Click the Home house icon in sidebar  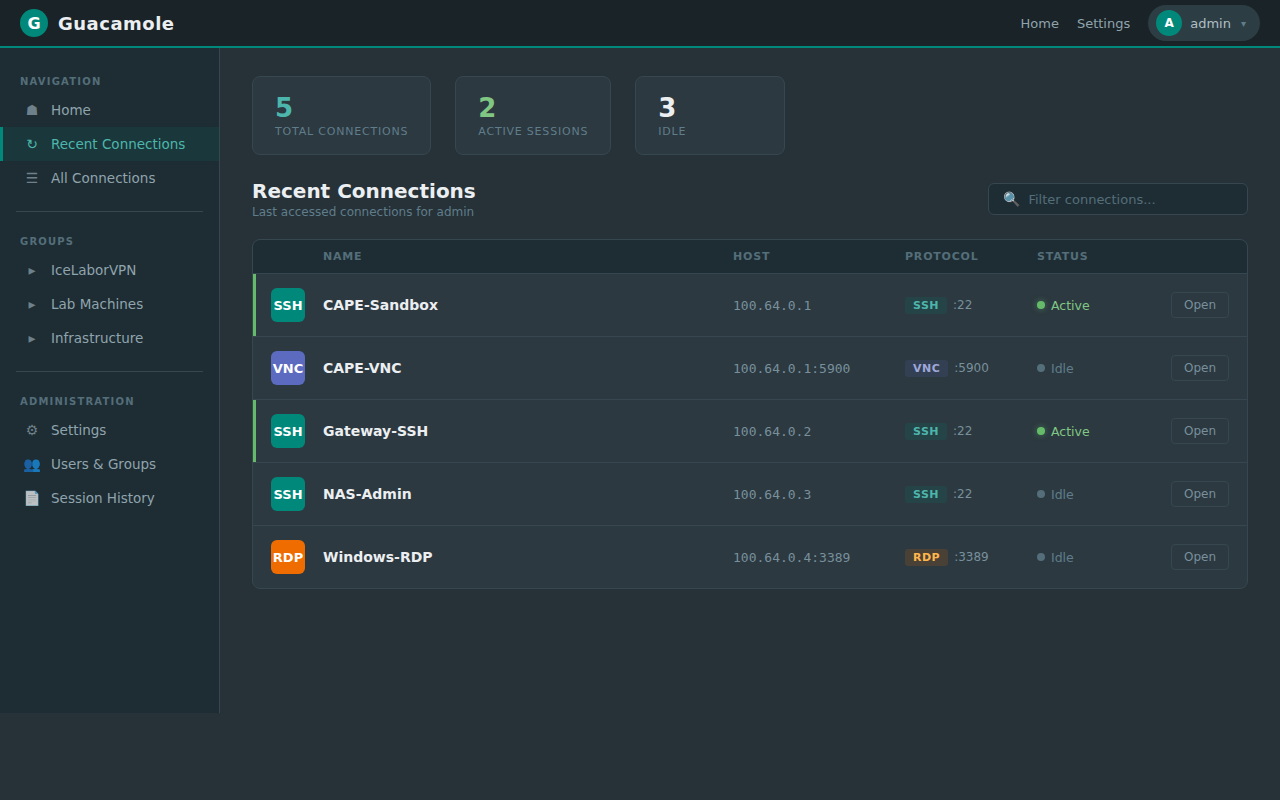(x=32, y=110)
